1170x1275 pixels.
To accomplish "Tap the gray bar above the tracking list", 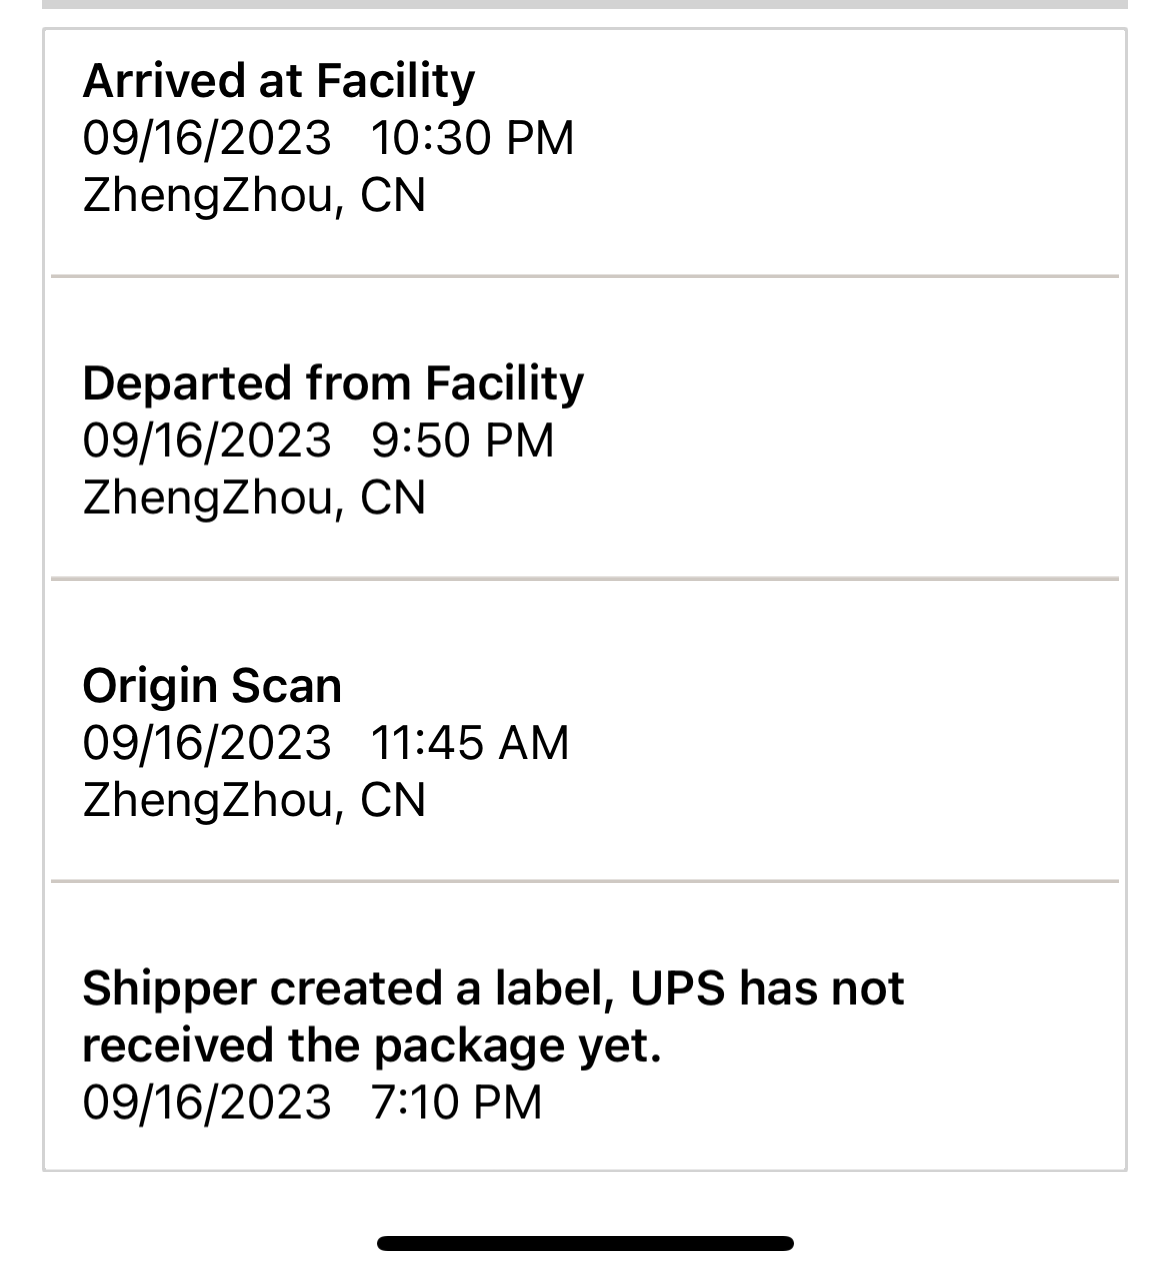I will [585, 4].
